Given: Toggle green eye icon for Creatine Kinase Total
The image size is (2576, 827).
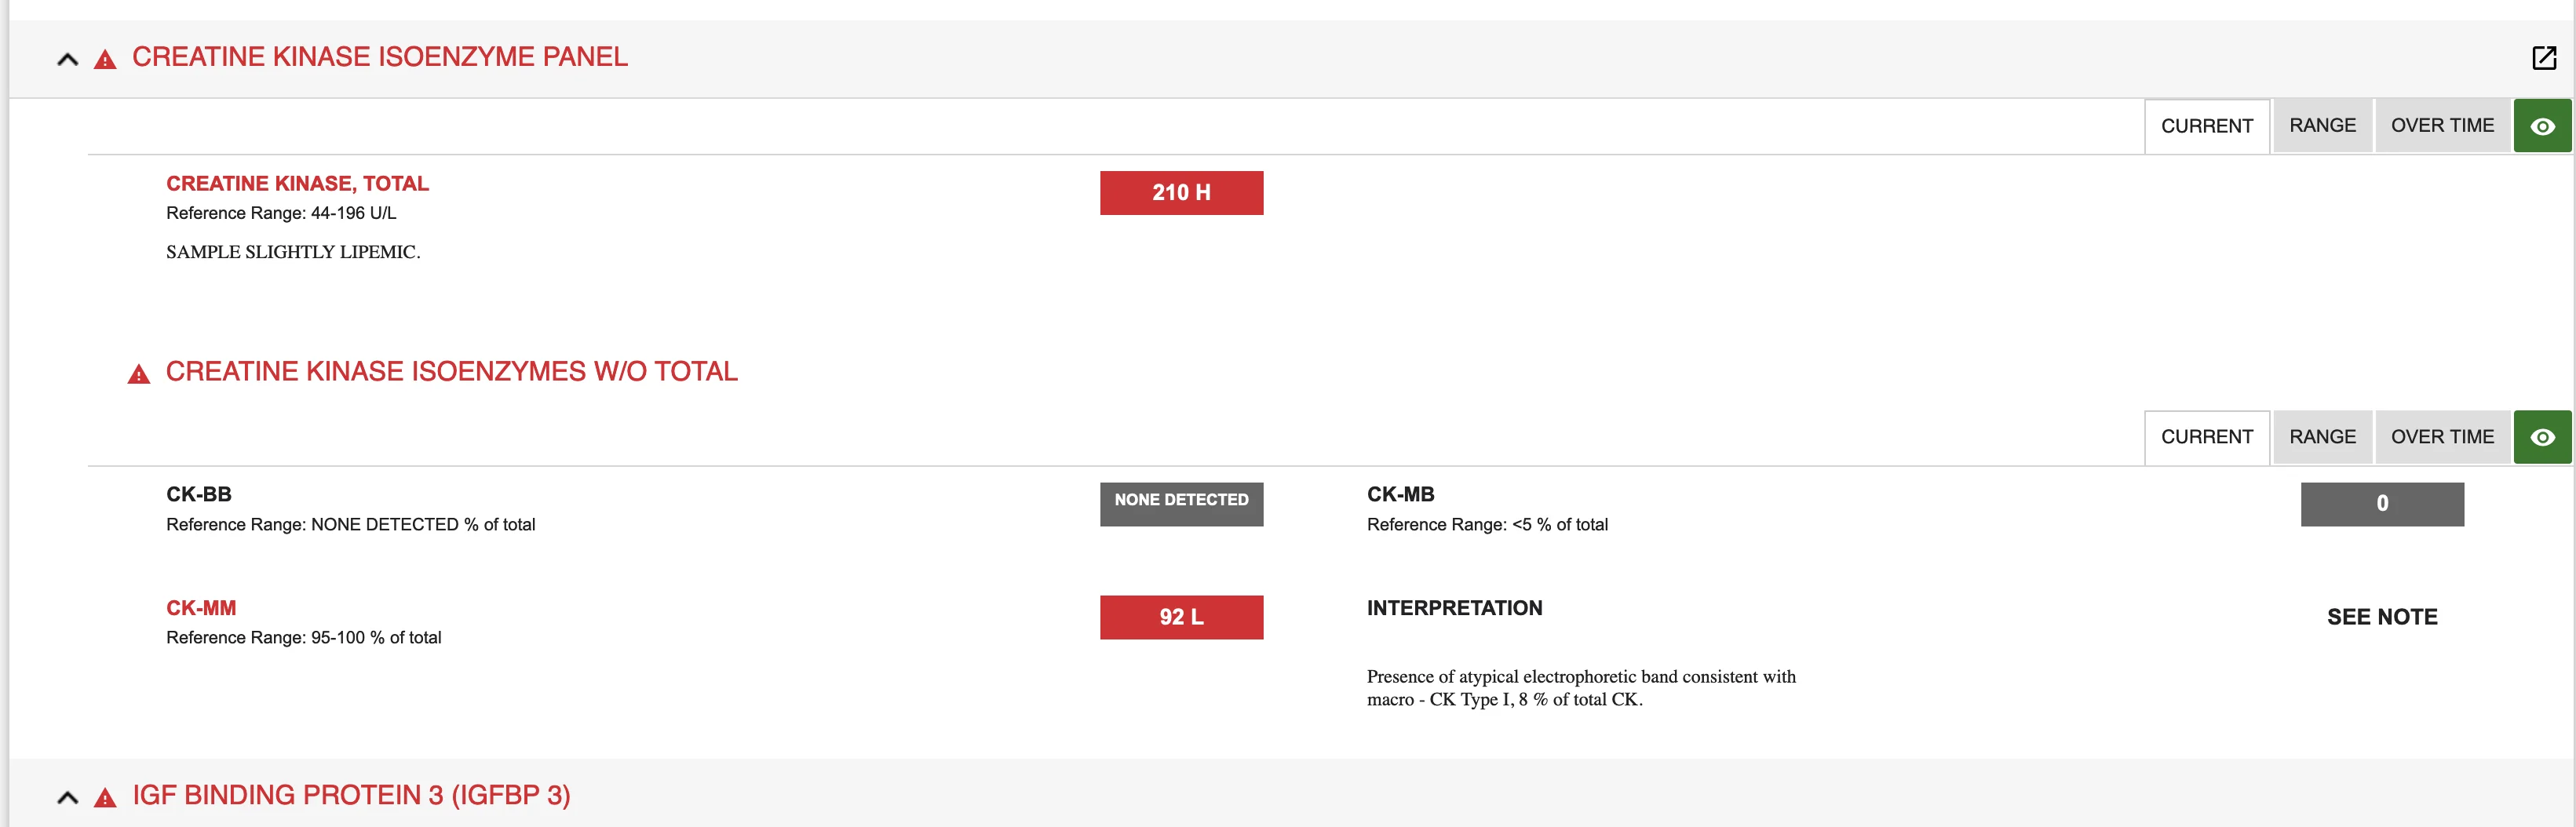Looking at the screenshot, I should (x=2542, y=126).
